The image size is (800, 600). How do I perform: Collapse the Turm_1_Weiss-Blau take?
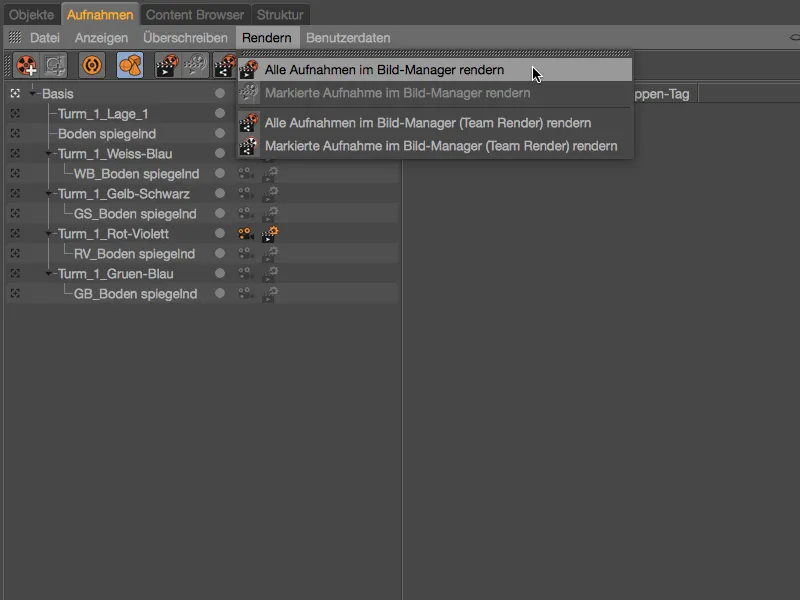(x=48, y=154)
